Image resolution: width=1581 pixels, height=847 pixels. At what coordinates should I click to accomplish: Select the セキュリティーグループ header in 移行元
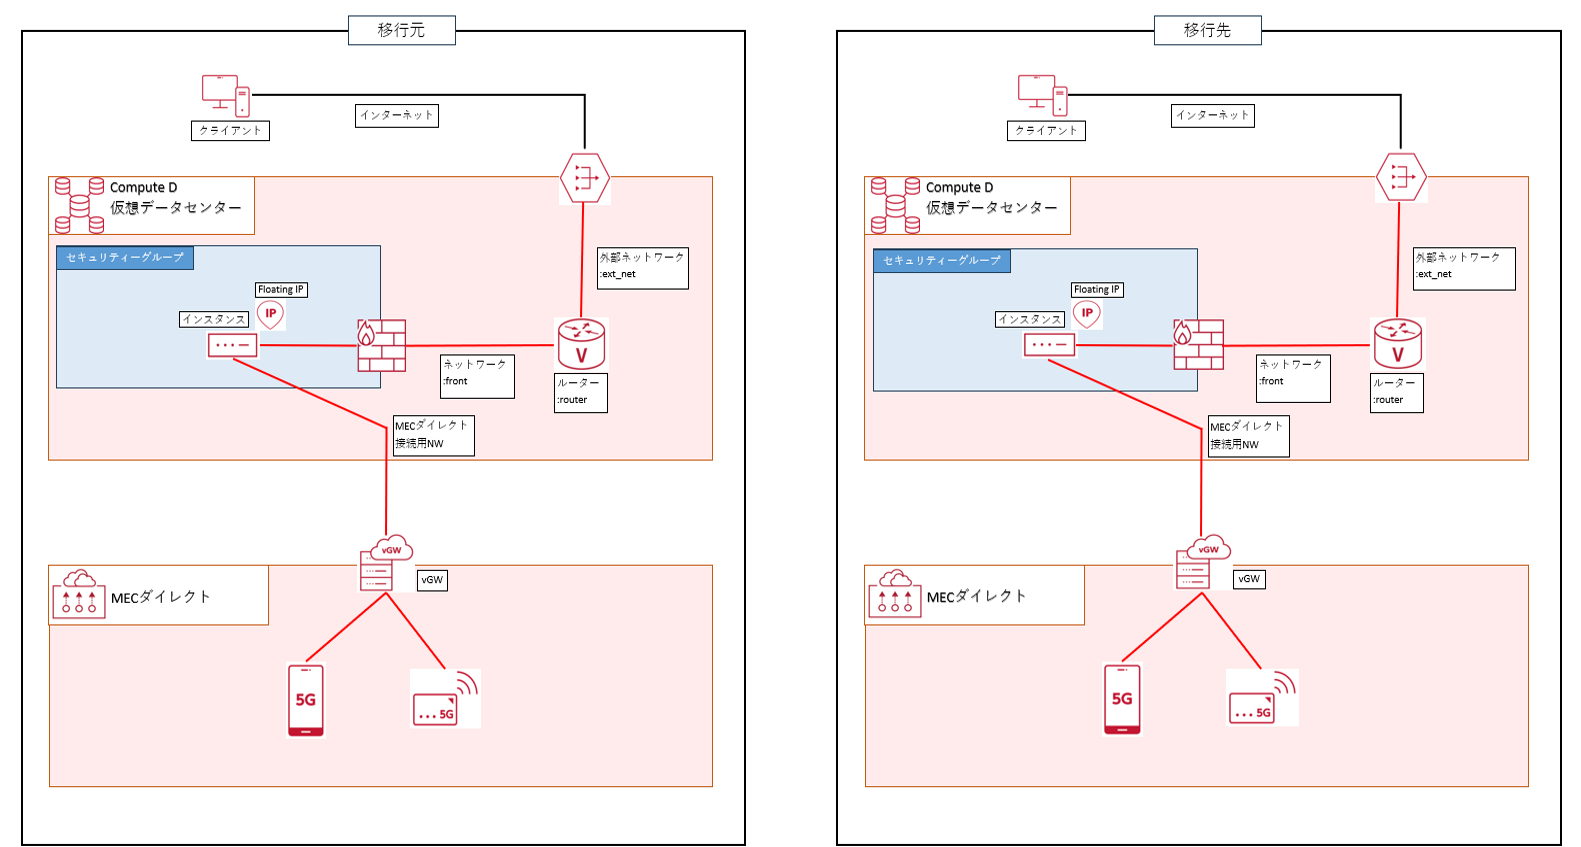pyautogui.click(x=125, y=258)
